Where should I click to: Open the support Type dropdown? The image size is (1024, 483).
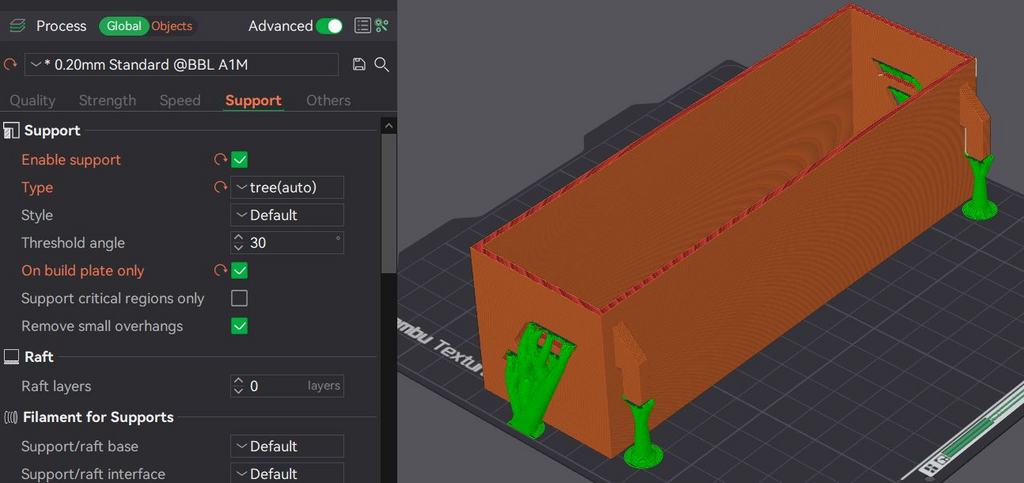tap(287, 187)
